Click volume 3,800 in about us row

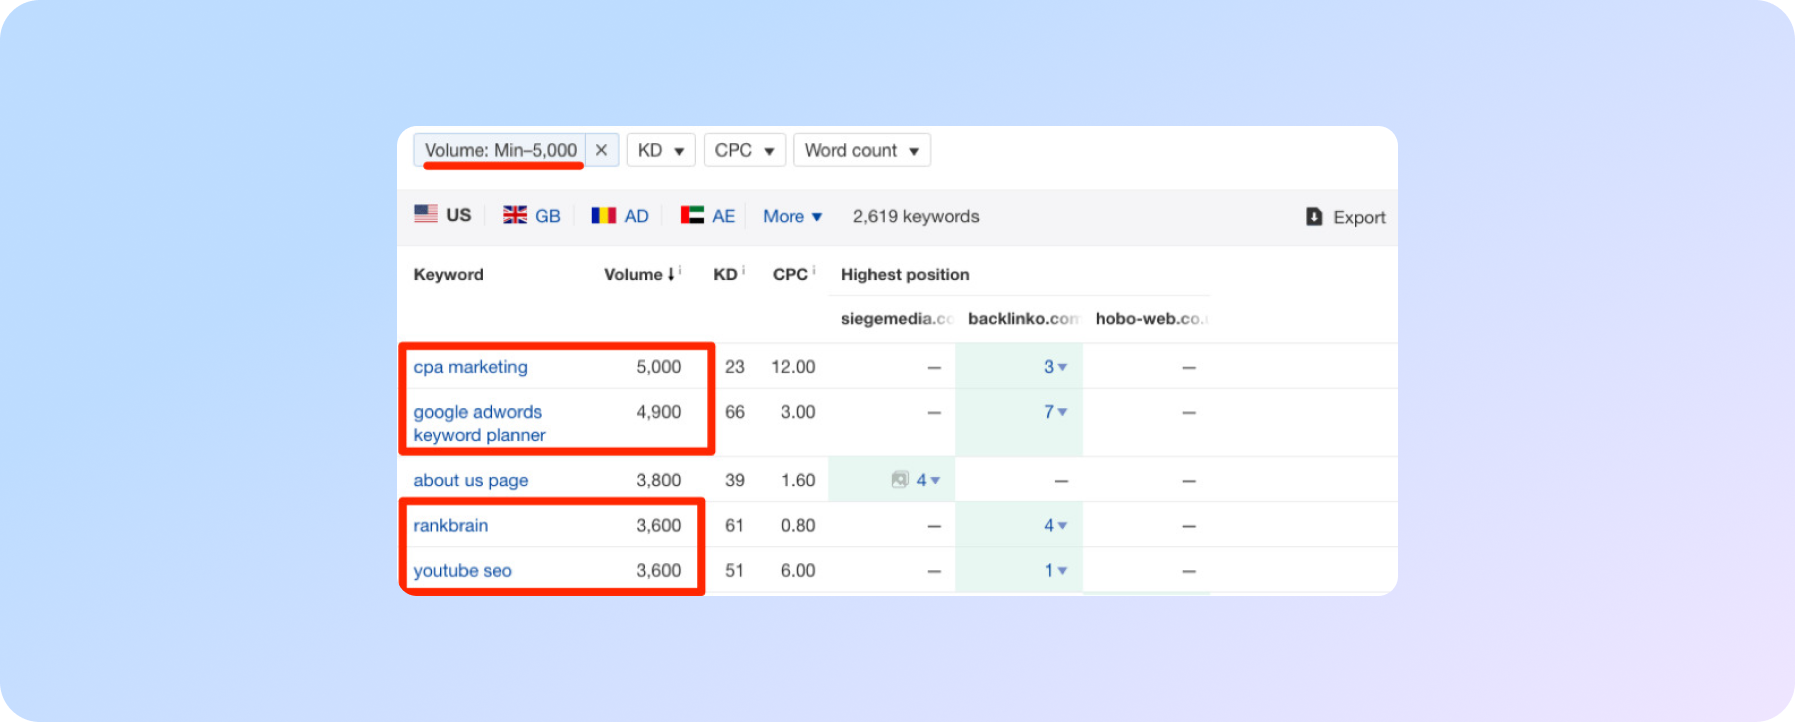tap(659, 480)
